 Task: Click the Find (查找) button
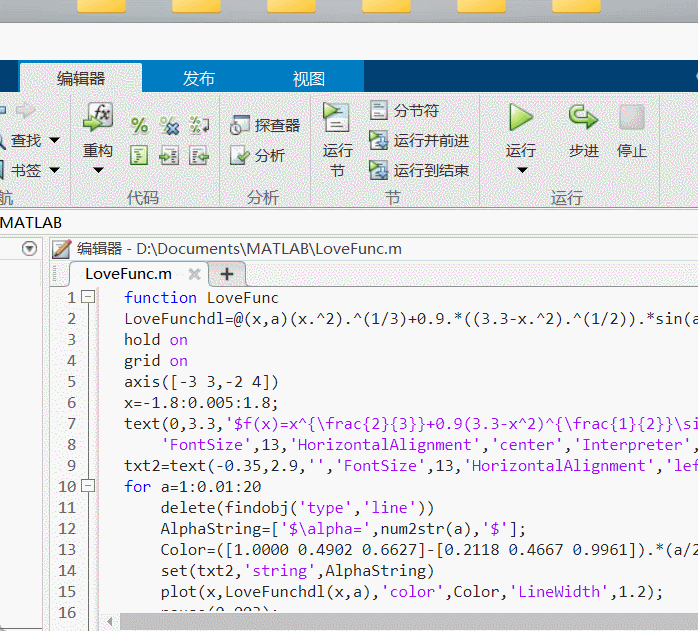point(20,140)
